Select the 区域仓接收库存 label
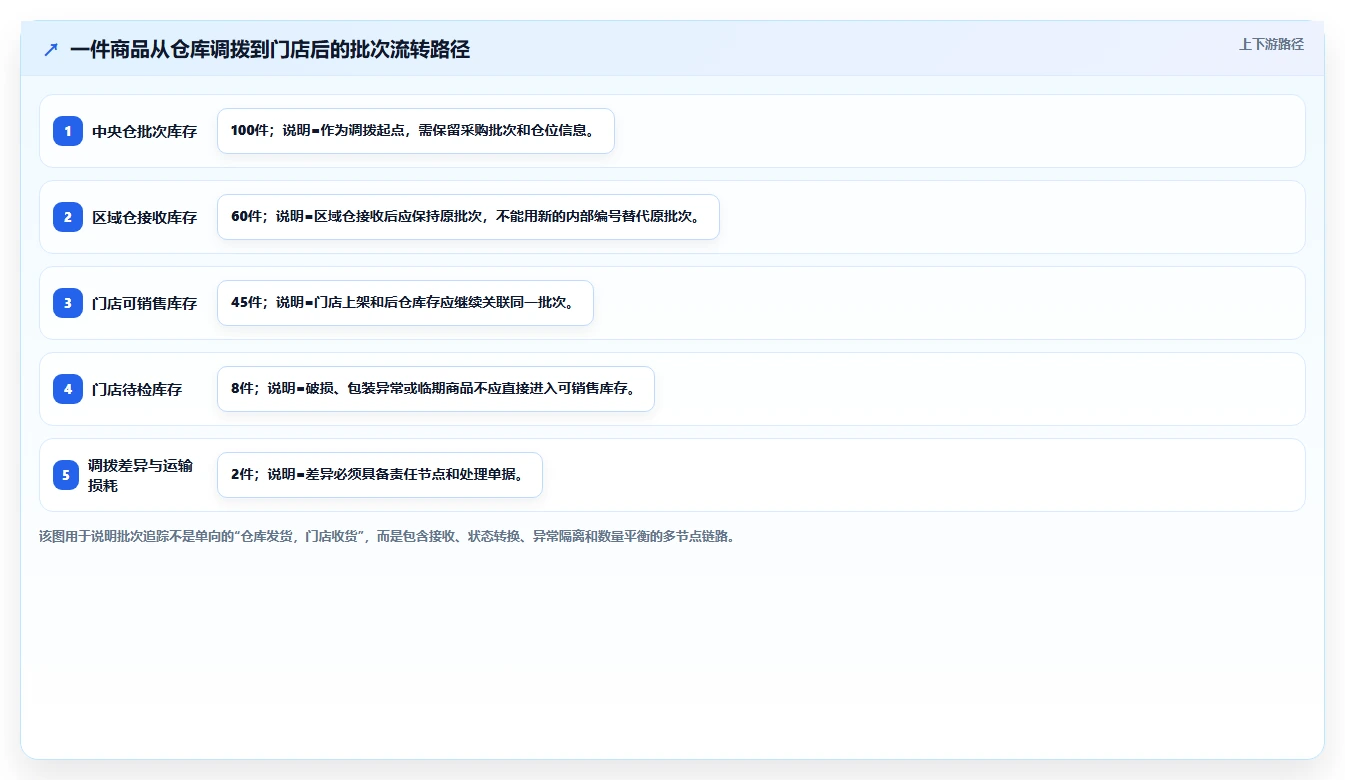Screen dimensions: 1345x780 pos(145,217)
